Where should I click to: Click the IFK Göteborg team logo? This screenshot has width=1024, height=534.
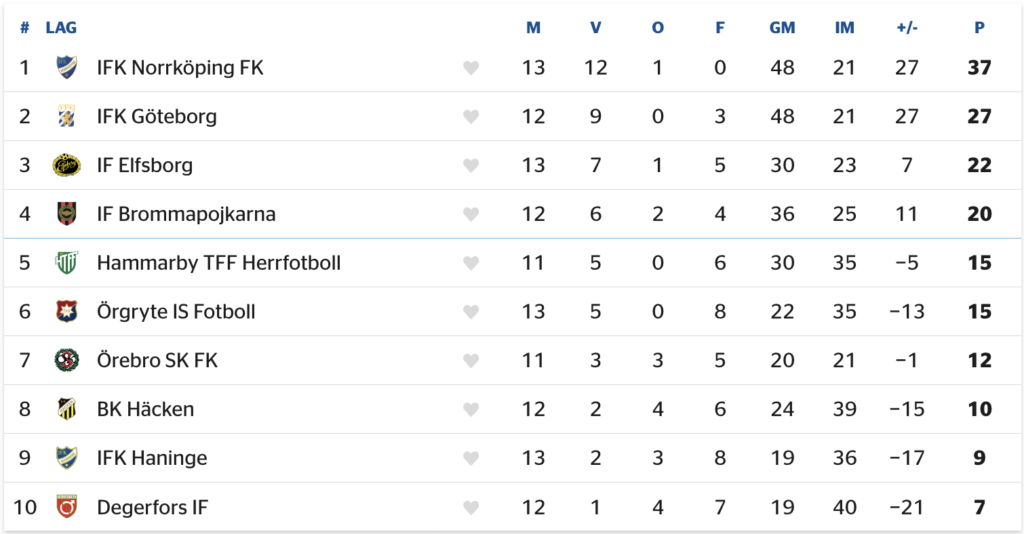click(66, 117)
